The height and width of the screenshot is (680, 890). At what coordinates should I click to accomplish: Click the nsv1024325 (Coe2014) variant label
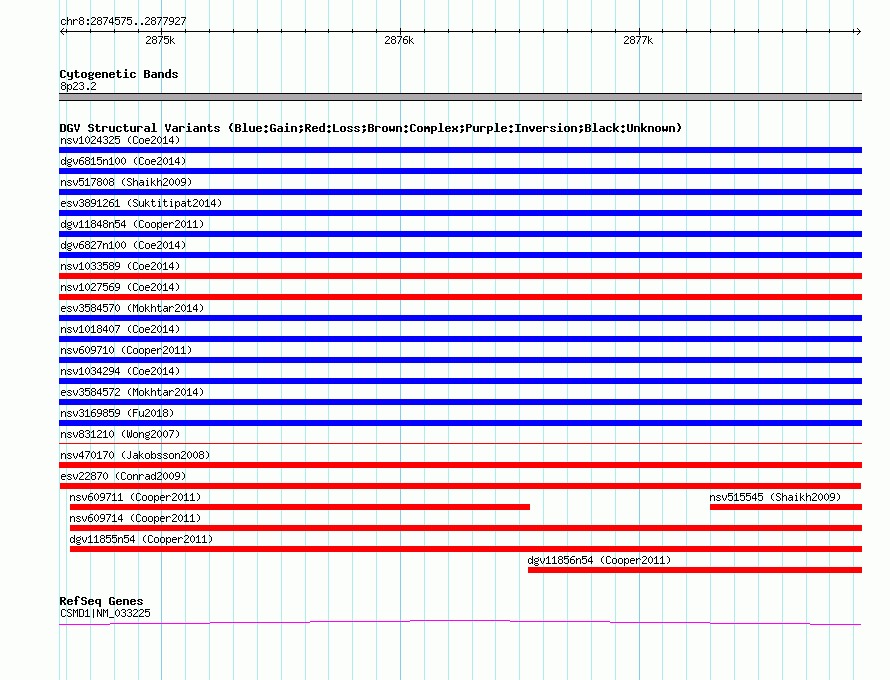pos(120,140)
